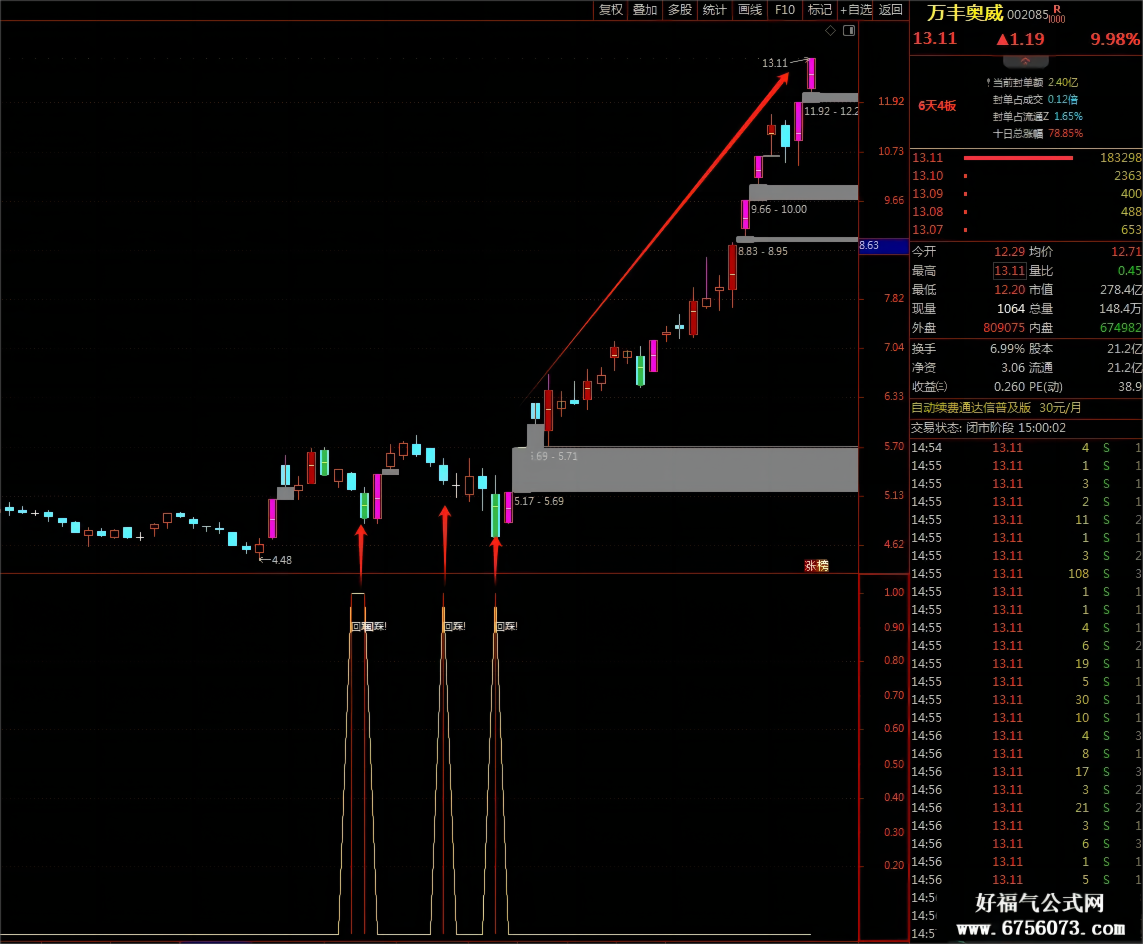The width and height of the screenshot is (1143, 944).
Task: Click the 总量 value 148.4万
Action: click(x=1120, y=309)
